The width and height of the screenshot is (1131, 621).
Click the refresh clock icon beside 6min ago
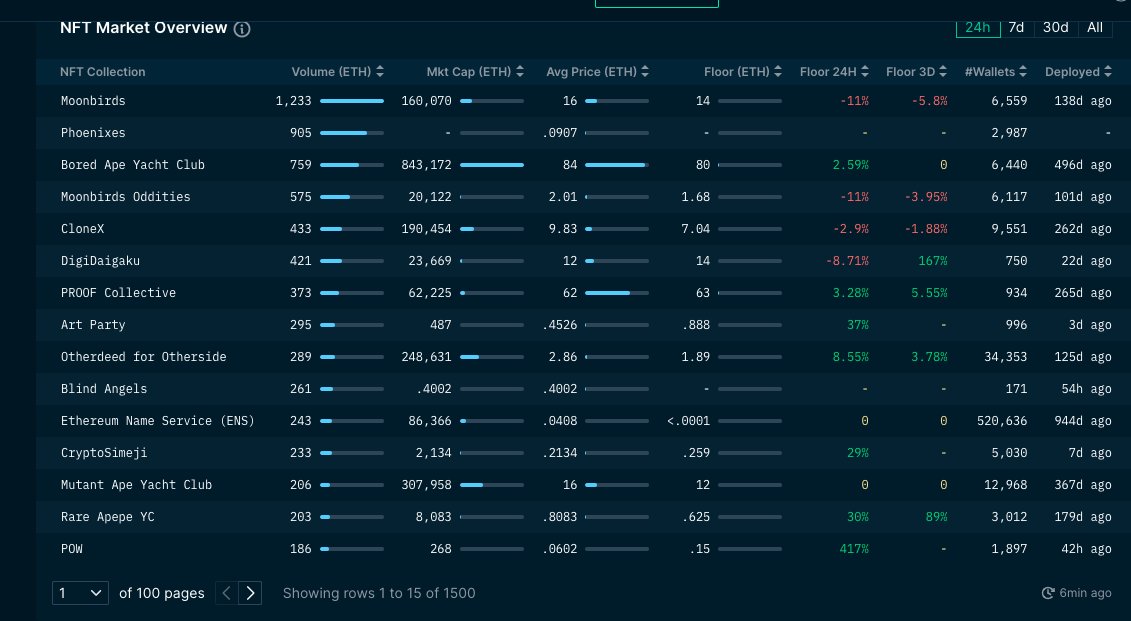pos(1048,593)
